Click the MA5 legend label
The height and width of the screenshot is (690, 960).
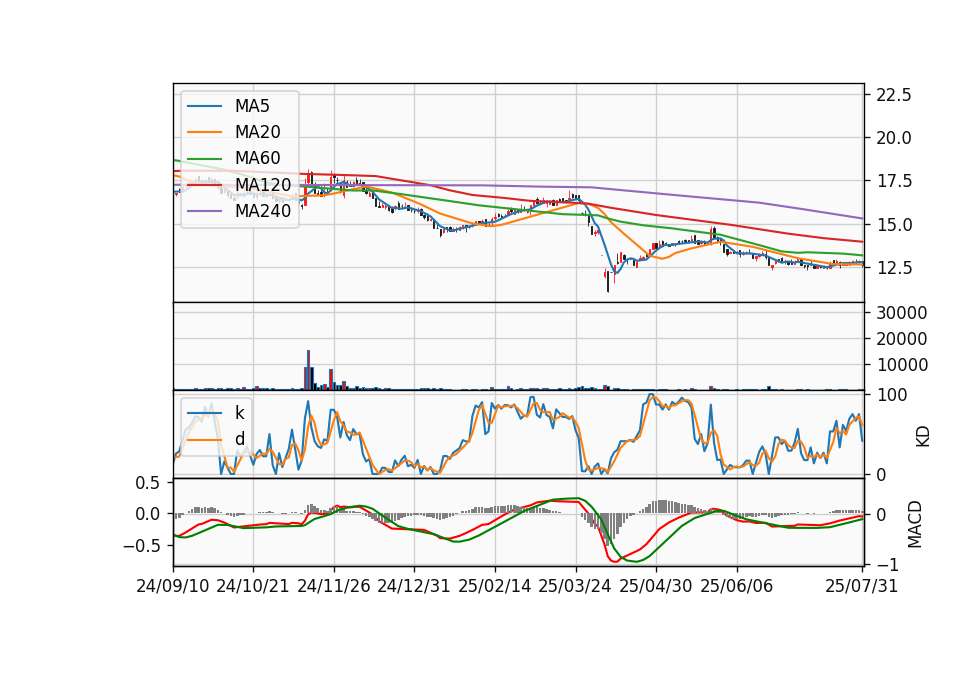[252, 106]
